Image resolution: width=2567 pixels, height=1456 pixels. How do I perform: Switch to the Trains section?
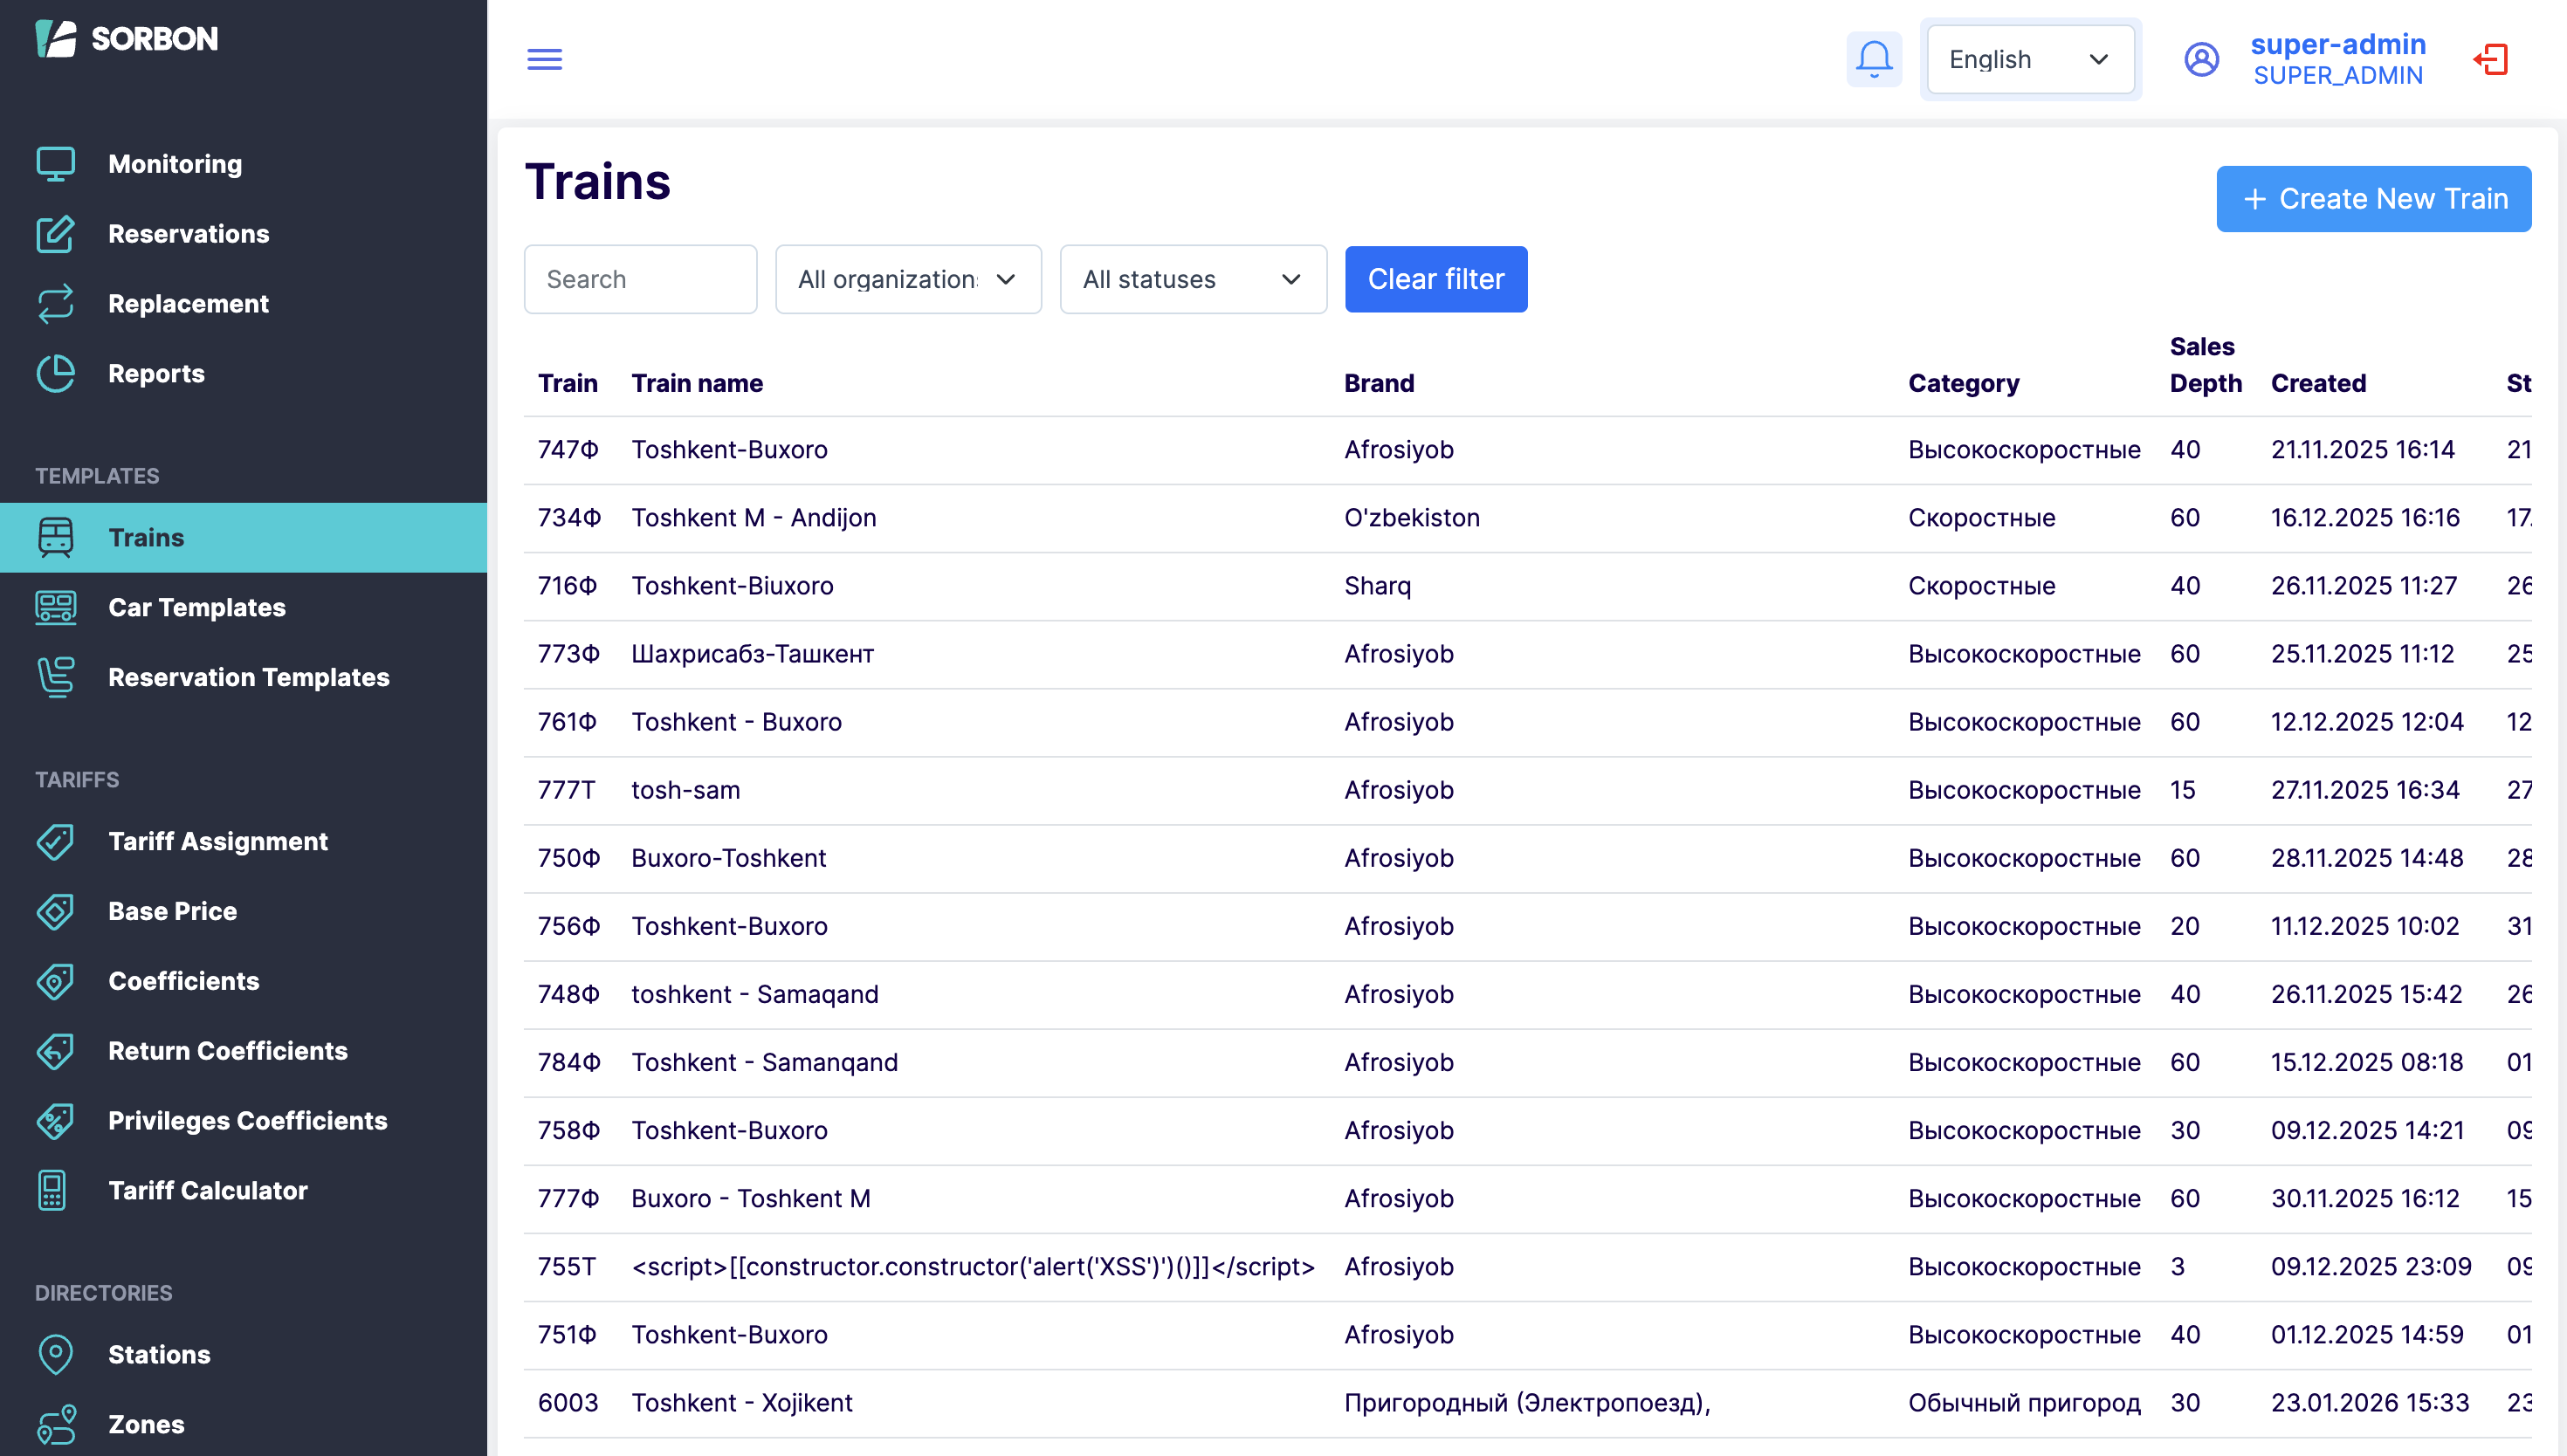point(146,537)
